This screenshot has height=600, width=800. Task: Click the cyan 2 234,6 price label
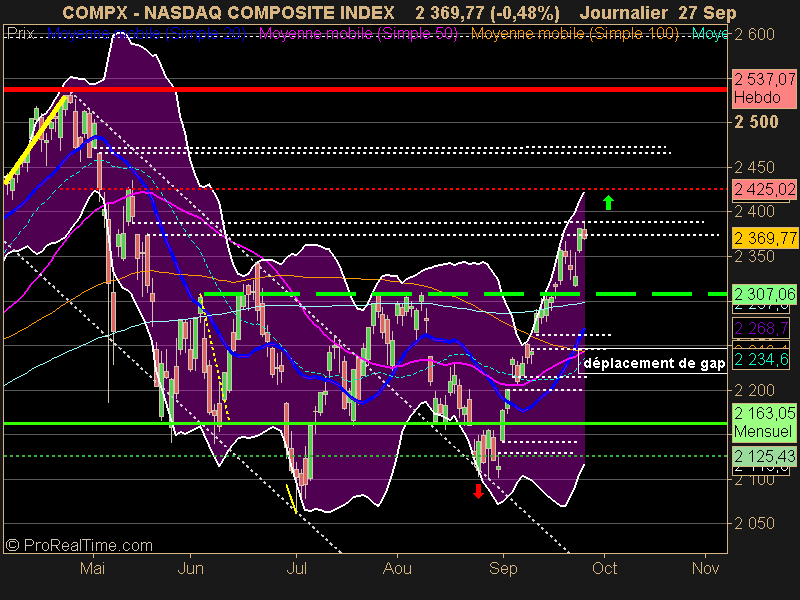(x=761, y=359)
